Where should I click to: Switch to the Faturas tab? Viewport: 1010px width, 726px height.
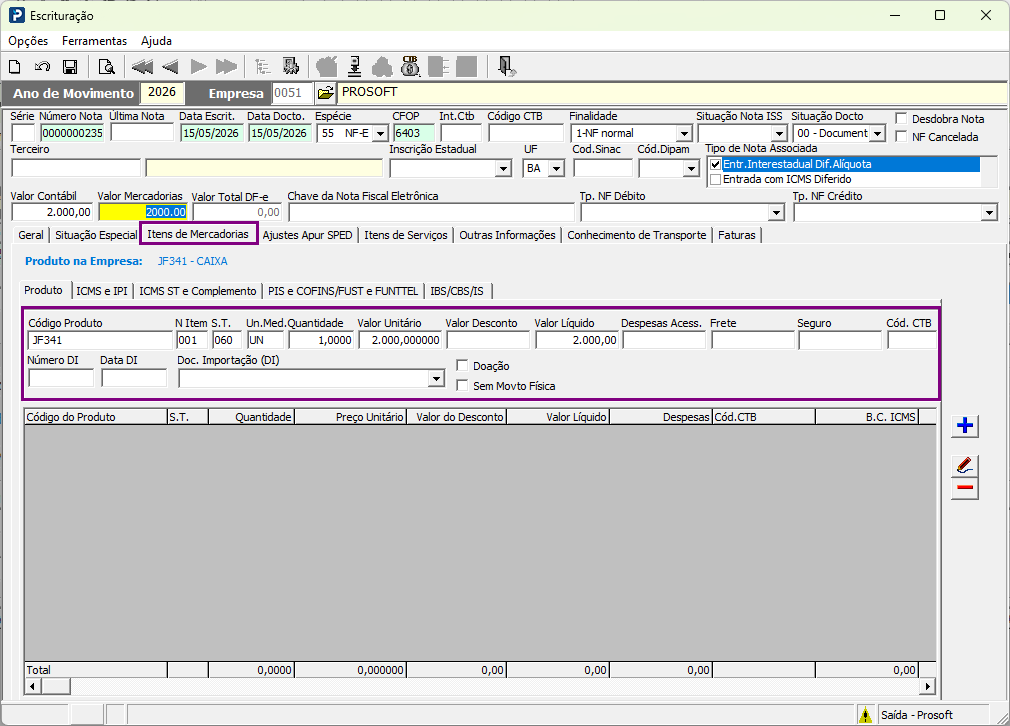pyautogui.click(x=736, y=235)
